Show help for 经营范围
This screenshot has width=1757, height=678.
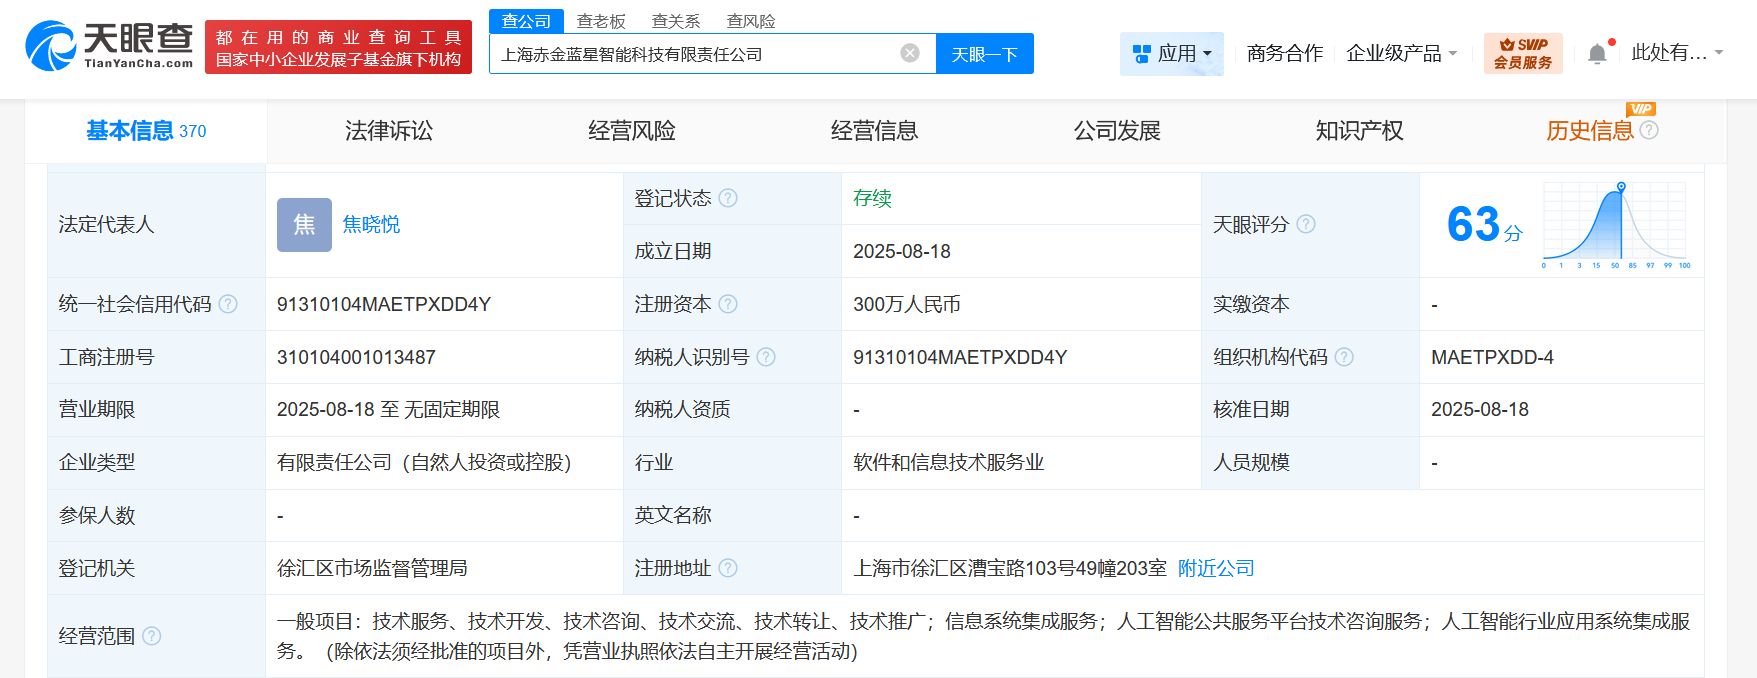[x=152, y=636]
